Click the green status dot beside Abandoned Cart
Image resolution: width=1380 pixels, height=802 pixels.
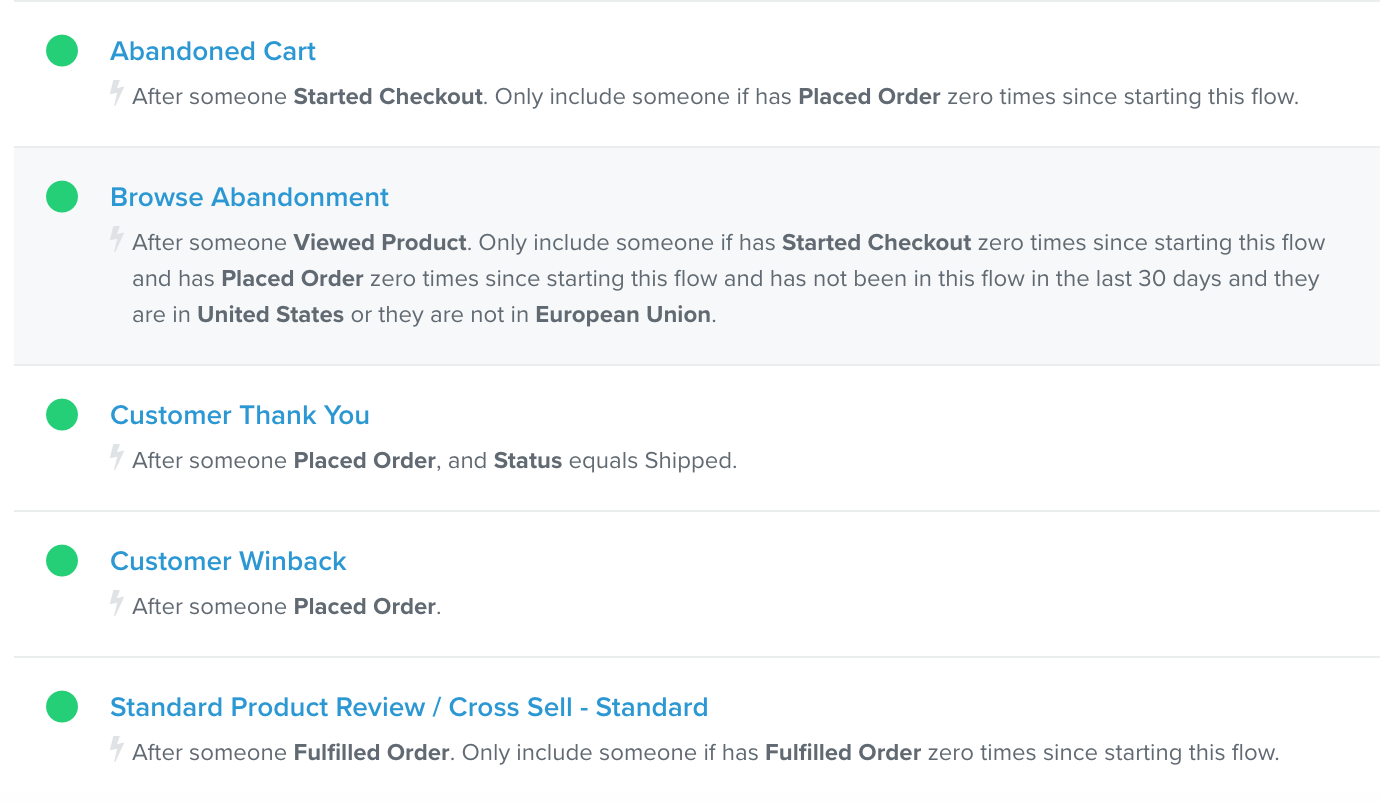62,51
